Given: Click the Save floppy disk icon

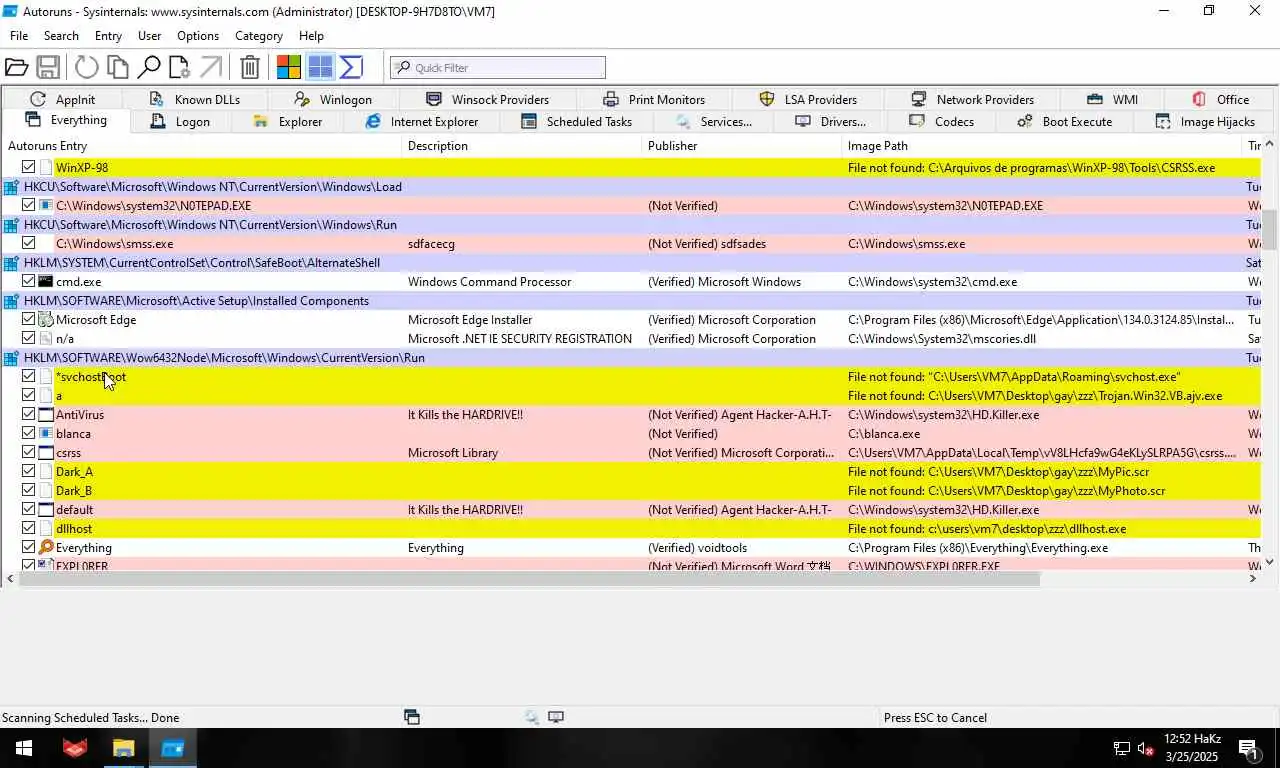Looking at the screenshot, I should [x=48, y=68].
